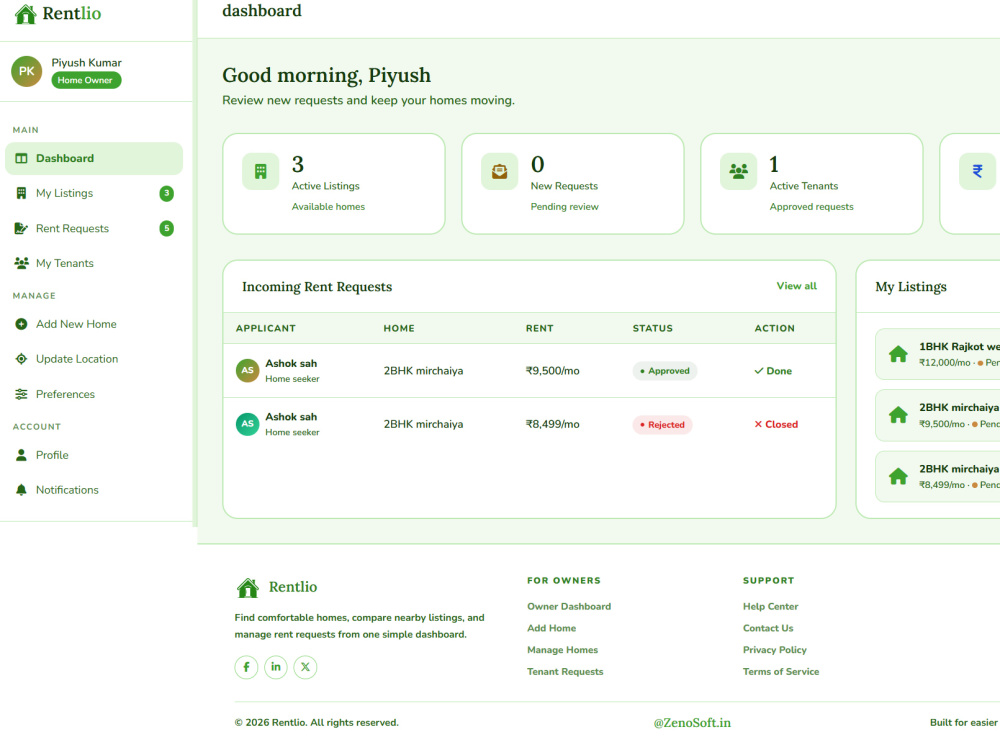The width and height of the screenshot is (1000, 750).
Task: Click the ₹8,499/mo rent cell
Action: tap(552, 425)
